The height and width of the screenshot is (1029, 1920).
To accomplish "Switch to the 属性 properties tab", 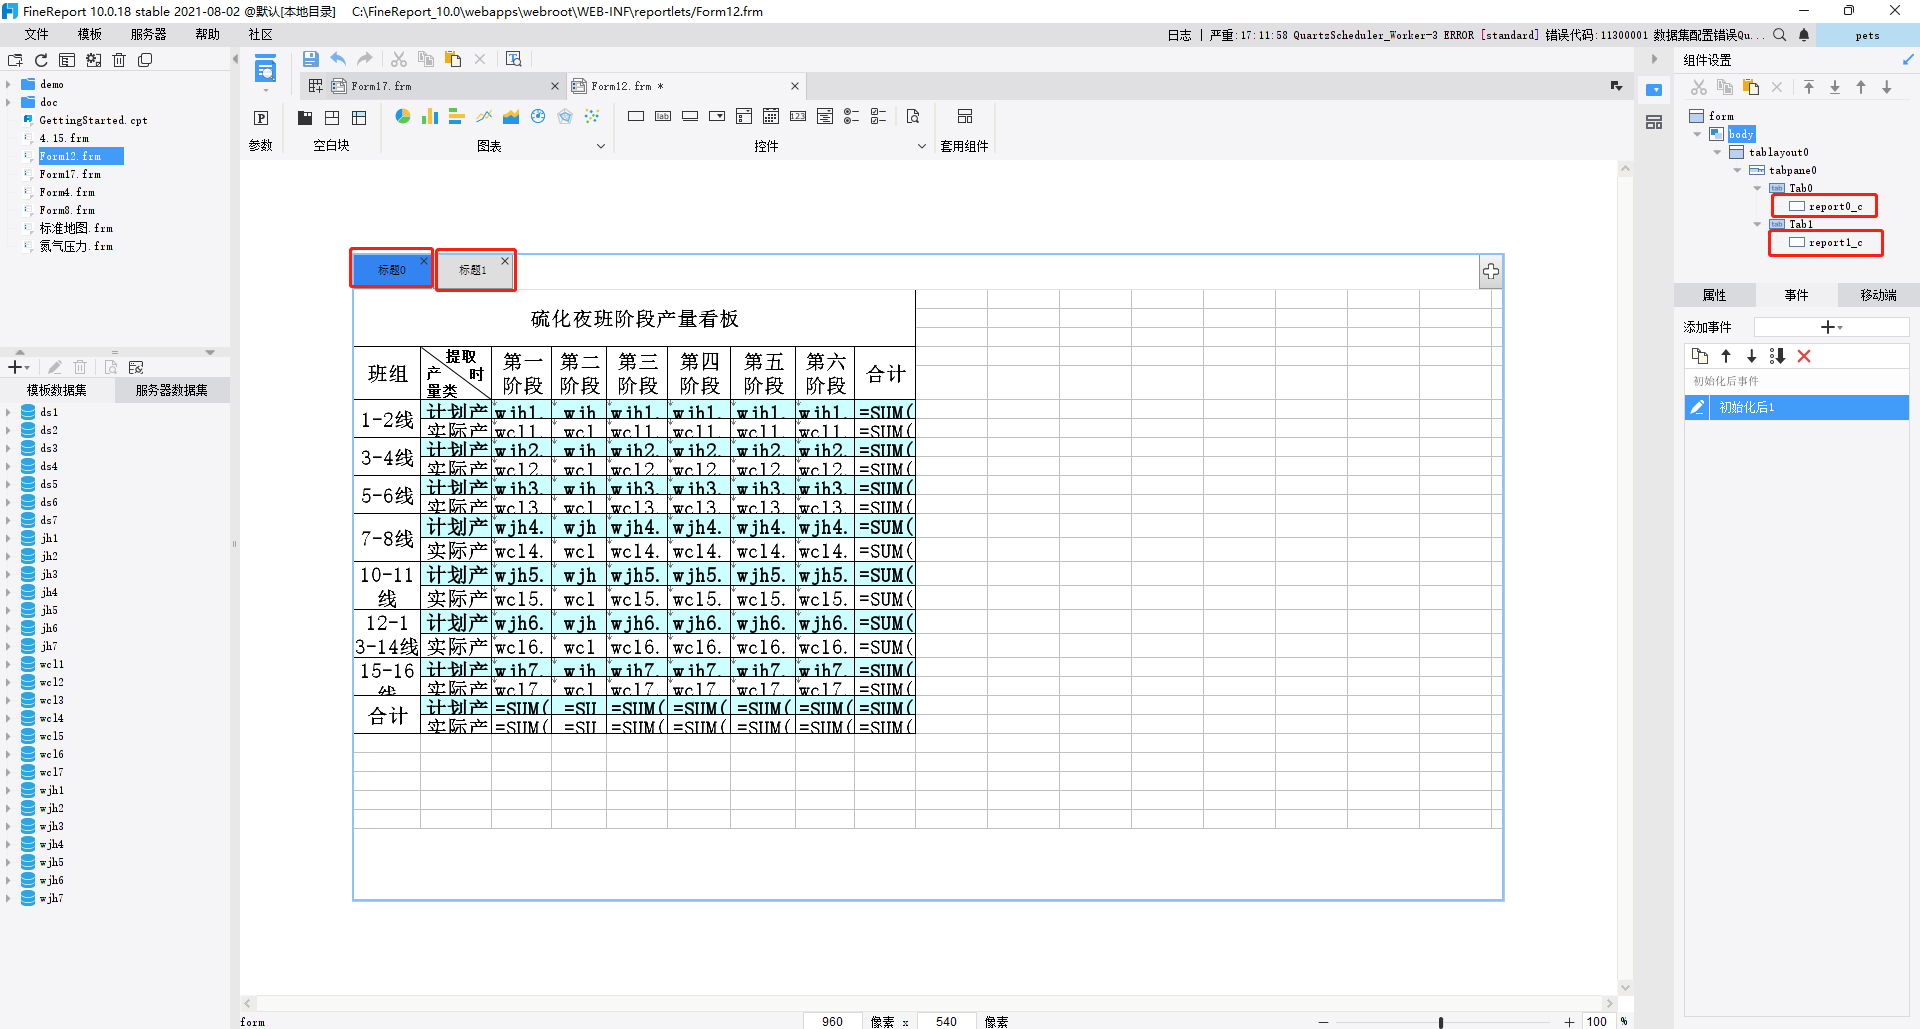I will (1715, 295).
